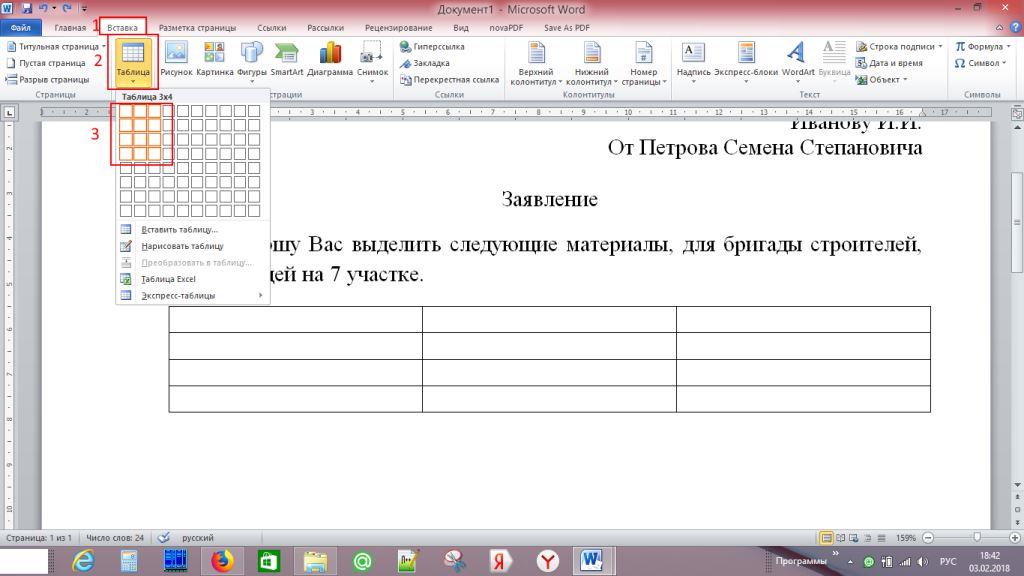Screen dimensions: 1024x576
Task: Open Номер страницы page number menu
Action: point(644,62)
